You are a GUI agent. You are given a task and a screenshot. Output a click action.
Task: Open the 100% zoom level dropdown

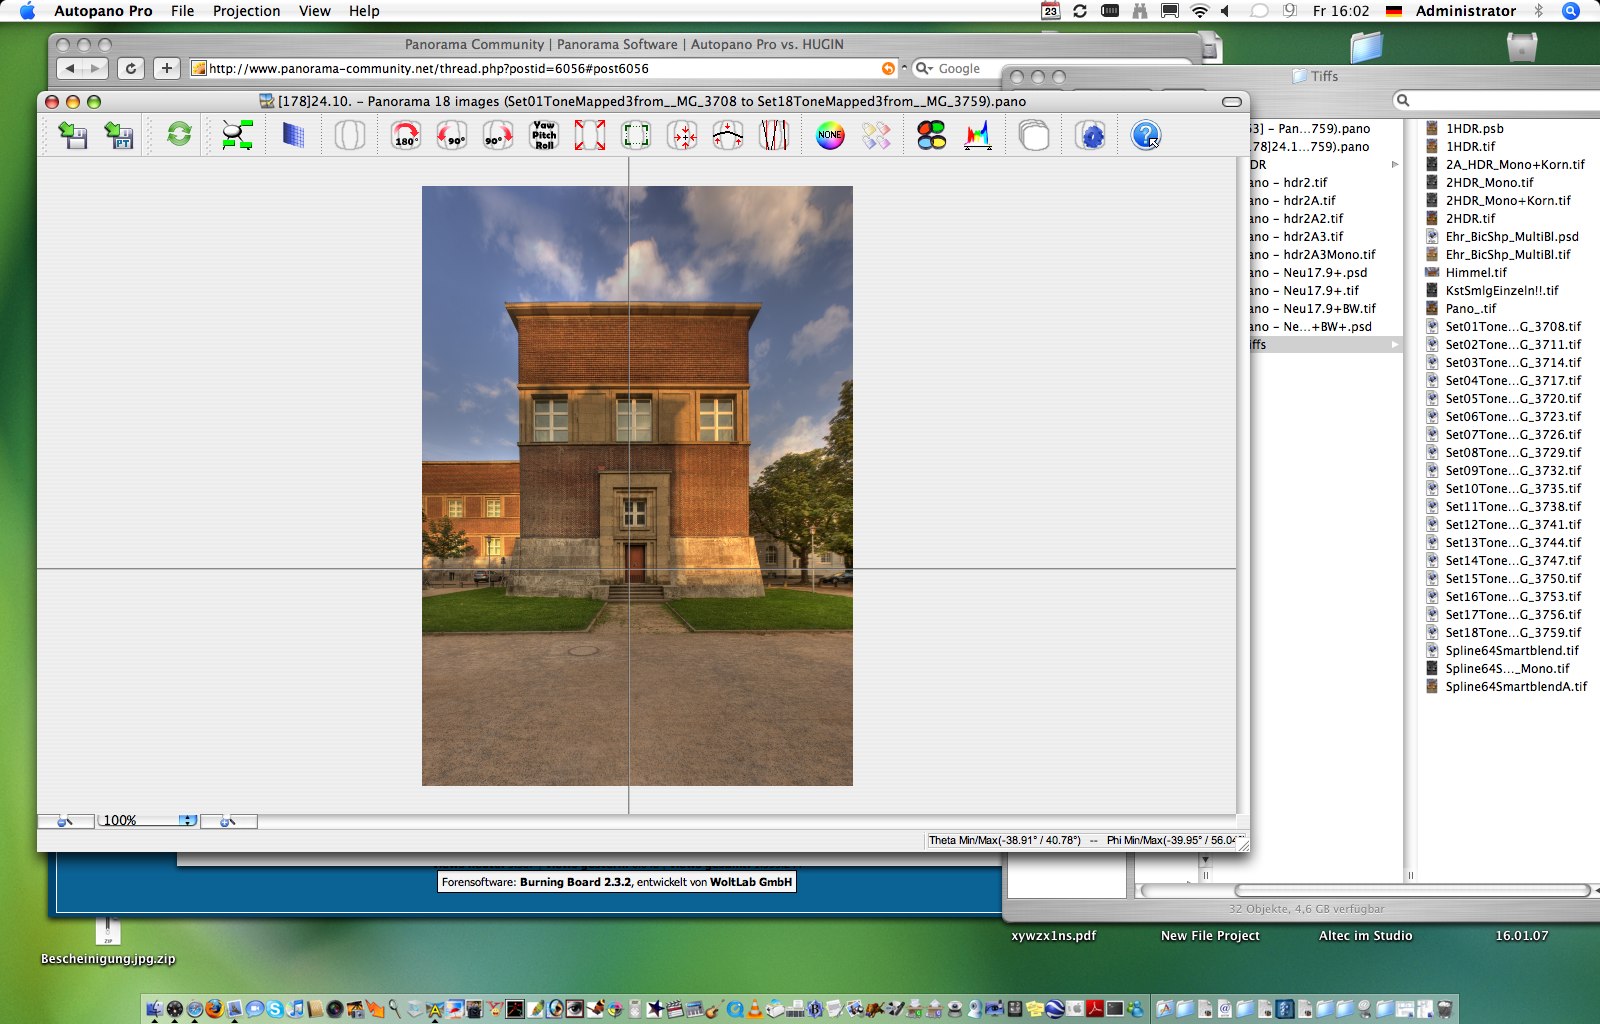[x=187, y=820]
